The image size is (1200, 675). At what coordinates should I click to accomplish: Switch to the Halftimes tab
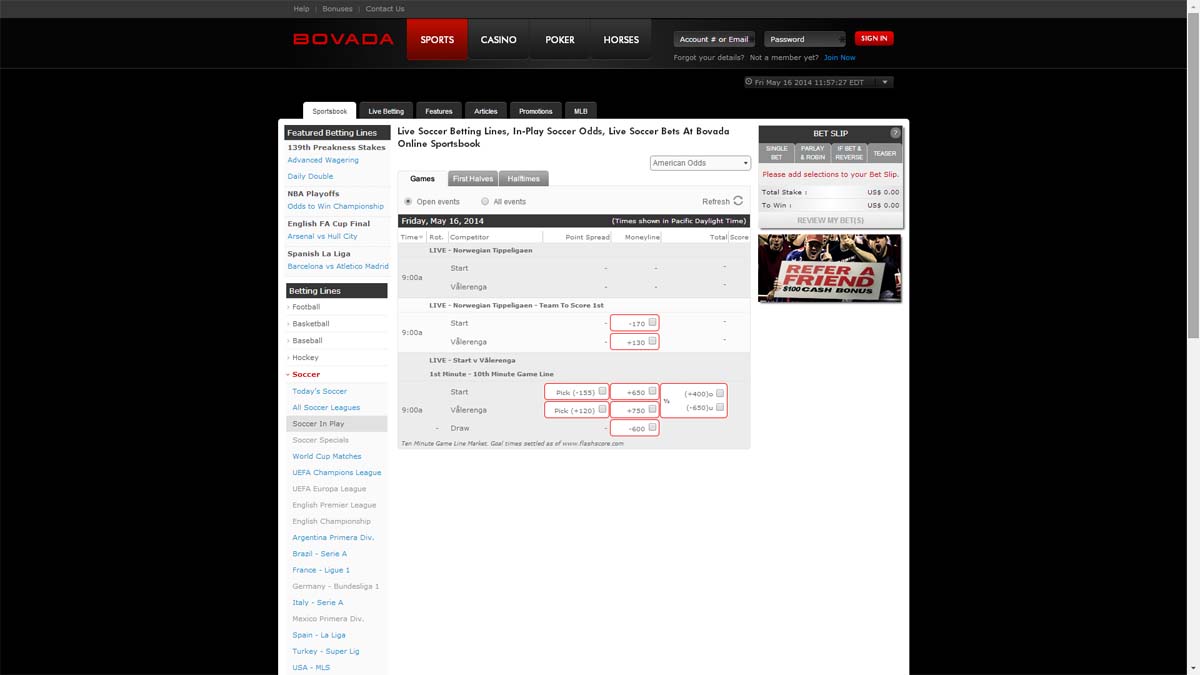[x=524, y=178]
